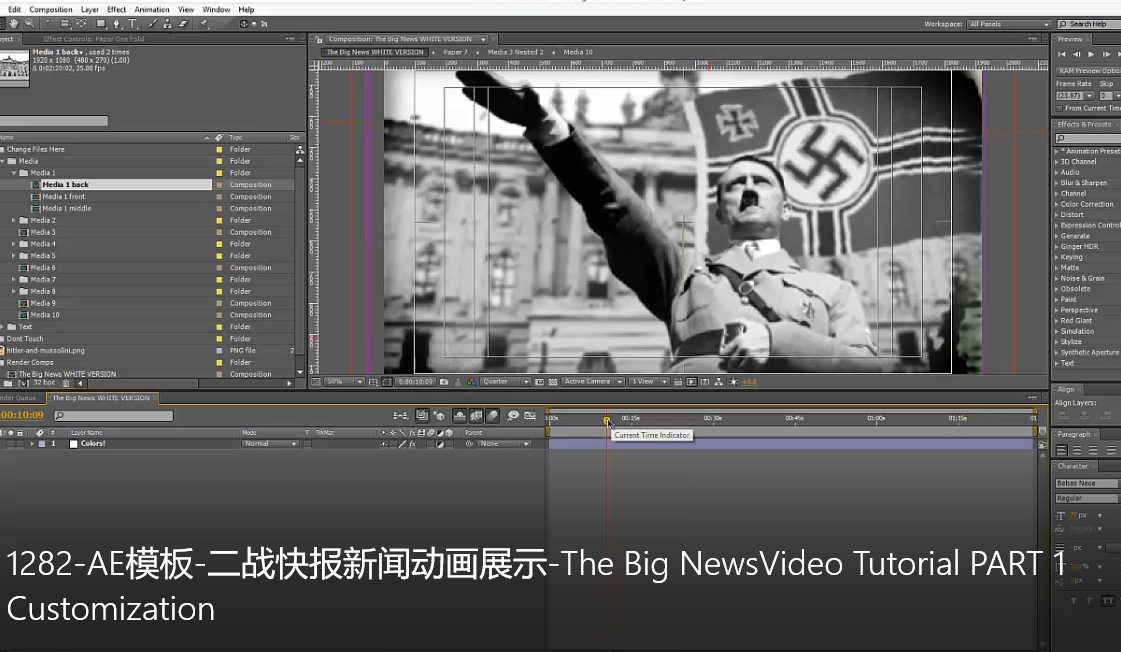This screenshot has width=1121, height=652.
Task: Click the Media 10 breadcrumb
Action: (x=578, y=52)
